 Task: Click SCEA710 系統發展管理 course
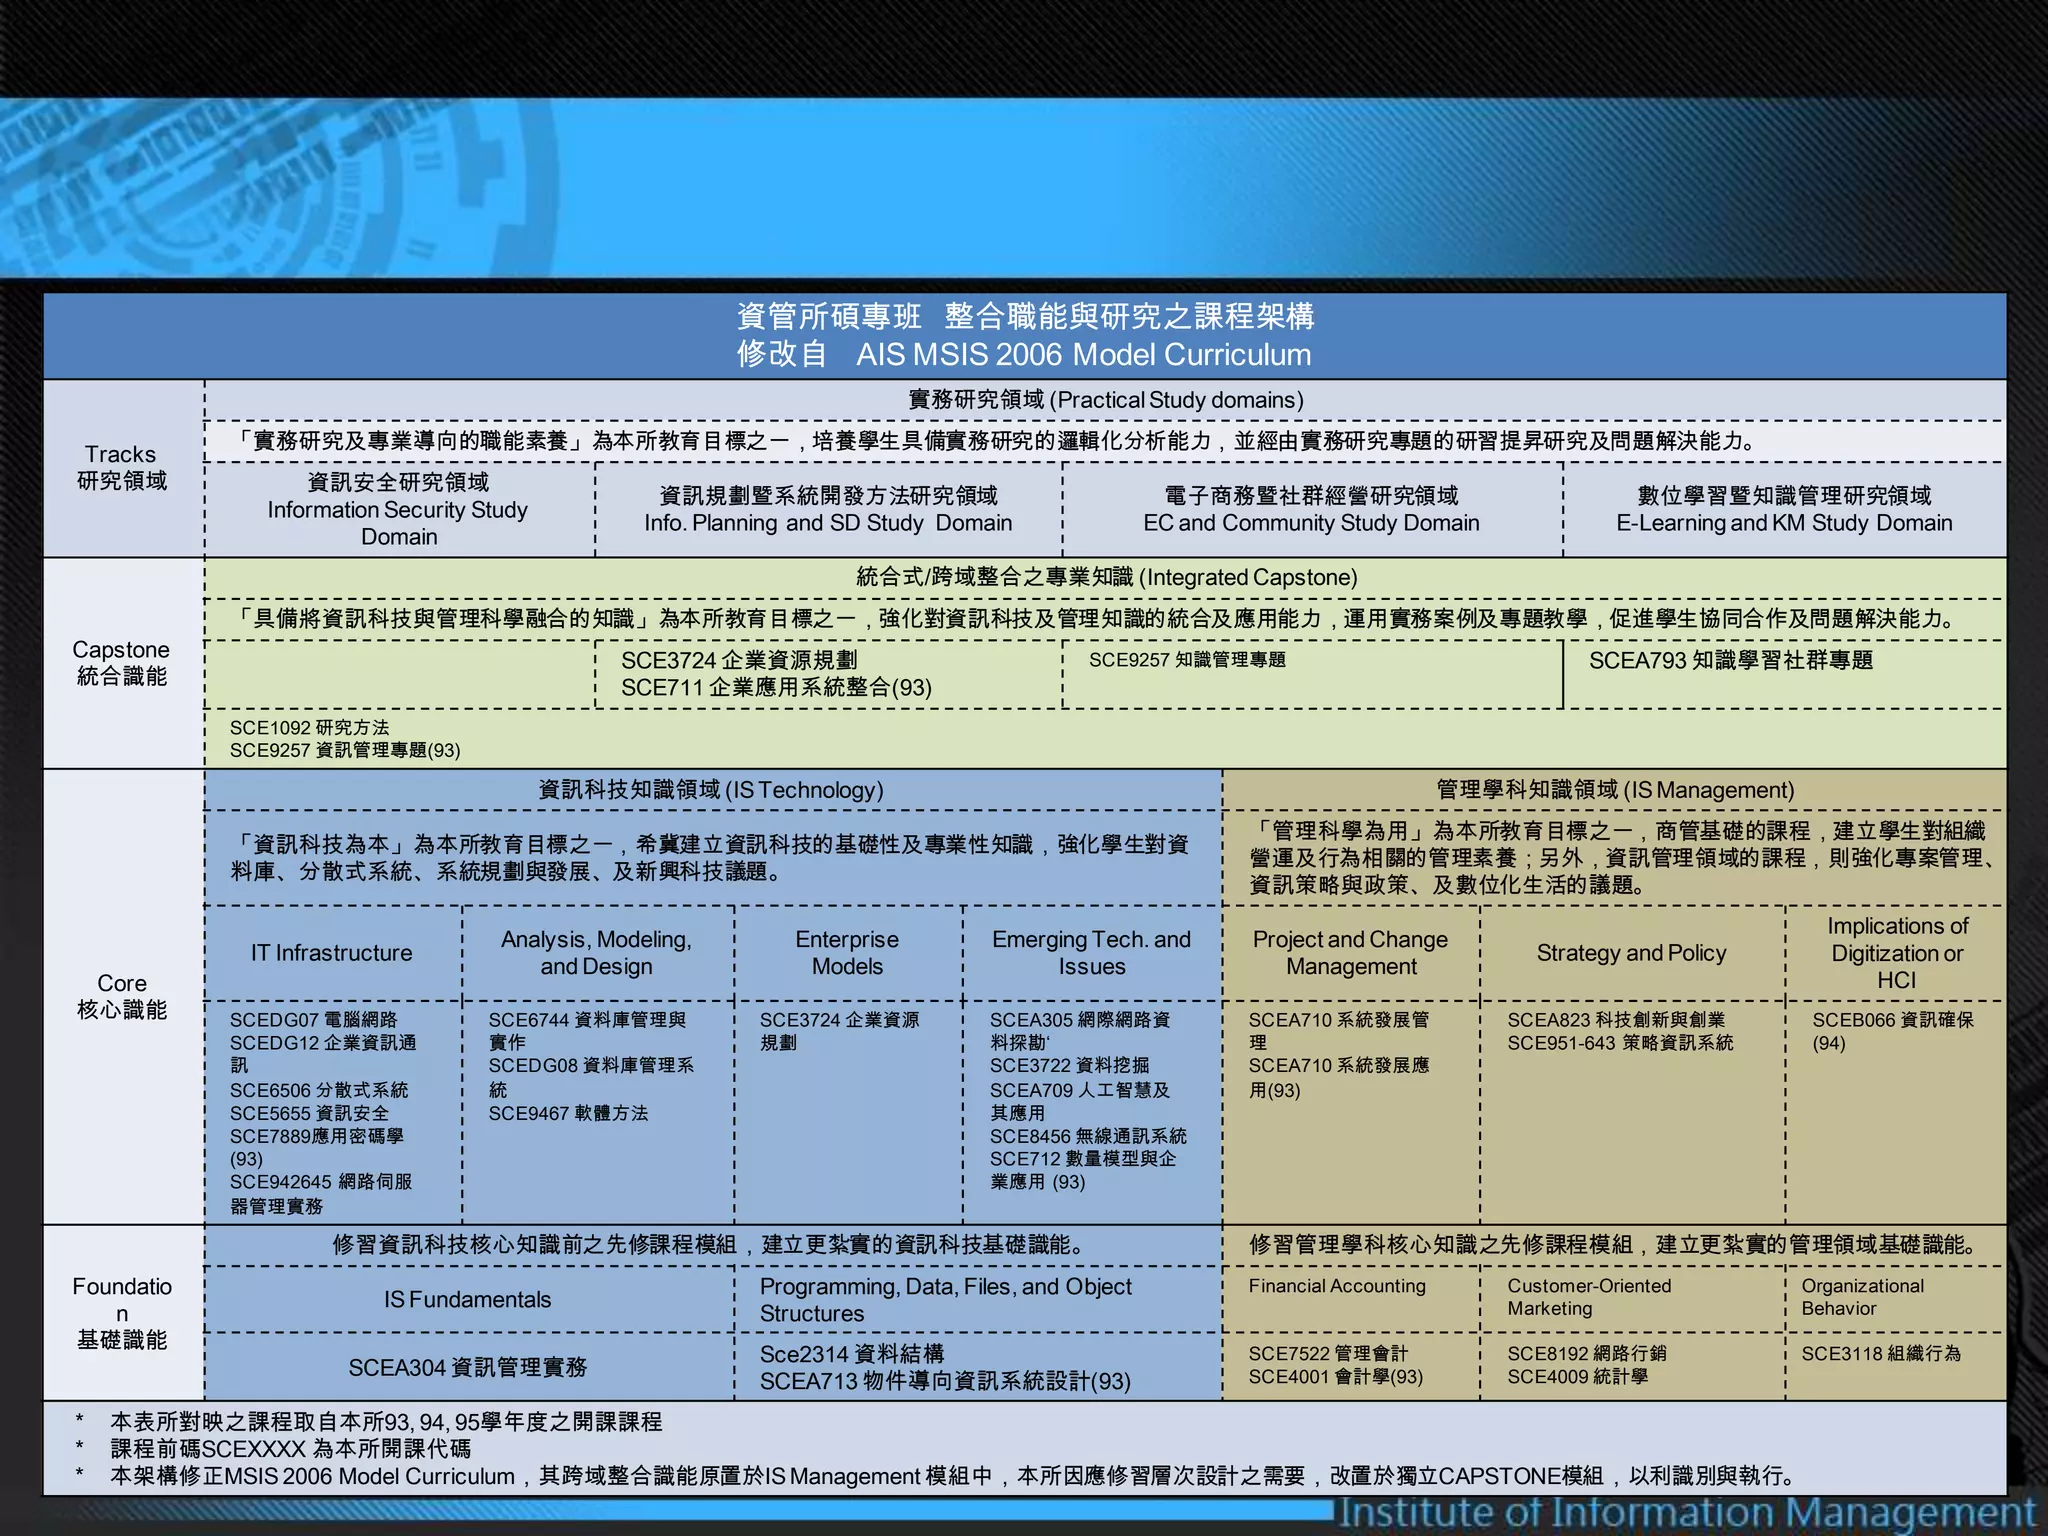tap(1339, 1031)
